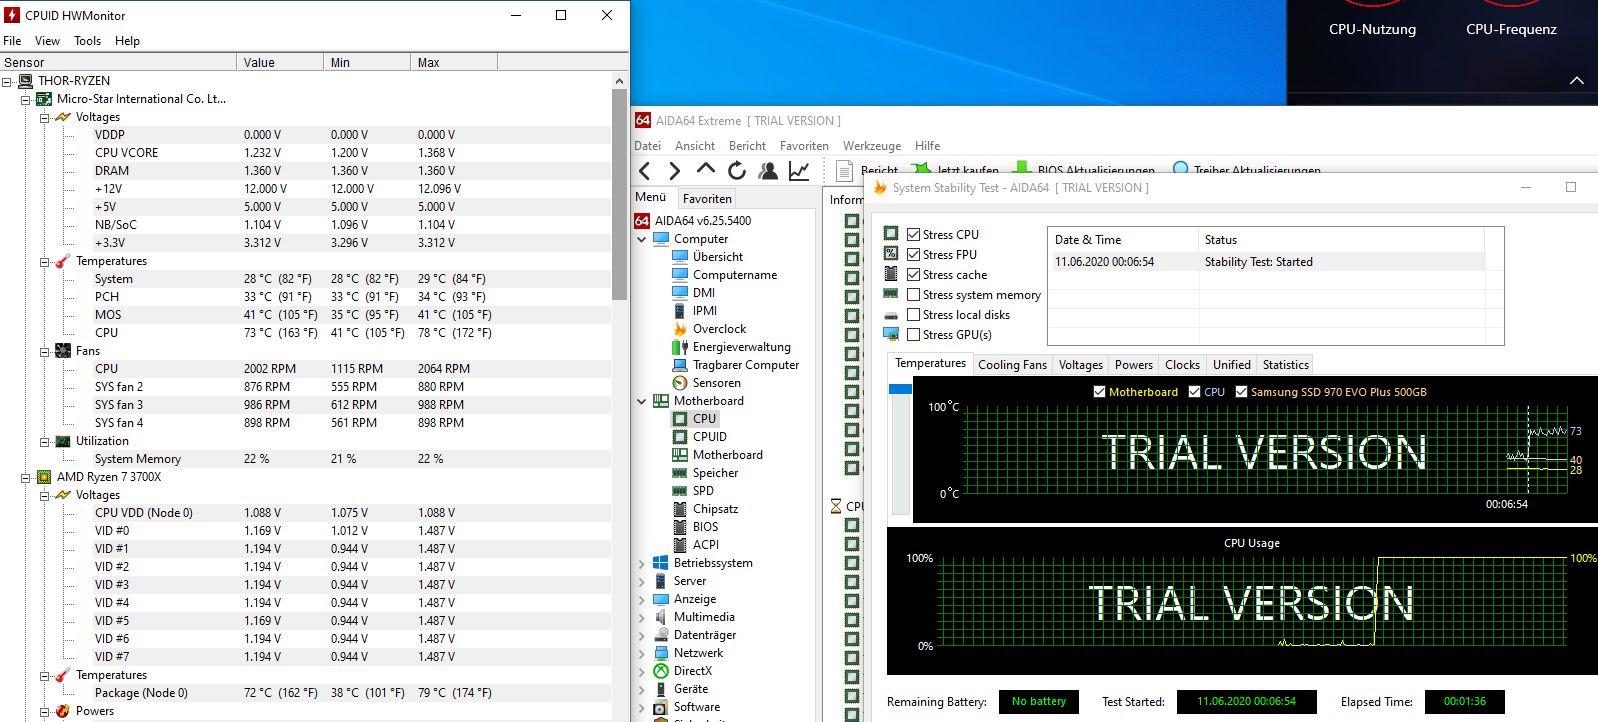The image size is (1598, 722).
Task: Collapse Fans node in HWMonitor
Action: click(44, 351)
